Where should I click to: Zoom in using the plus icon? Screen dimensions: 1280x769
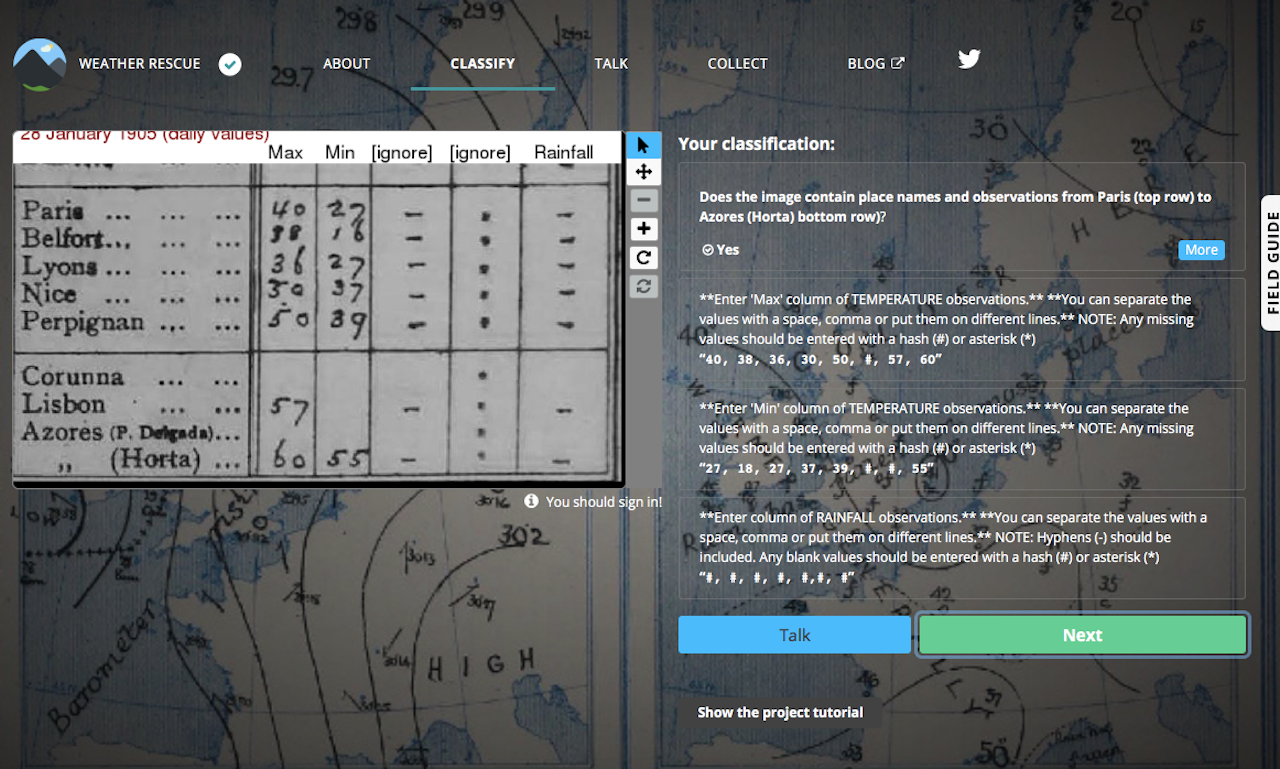643,228
